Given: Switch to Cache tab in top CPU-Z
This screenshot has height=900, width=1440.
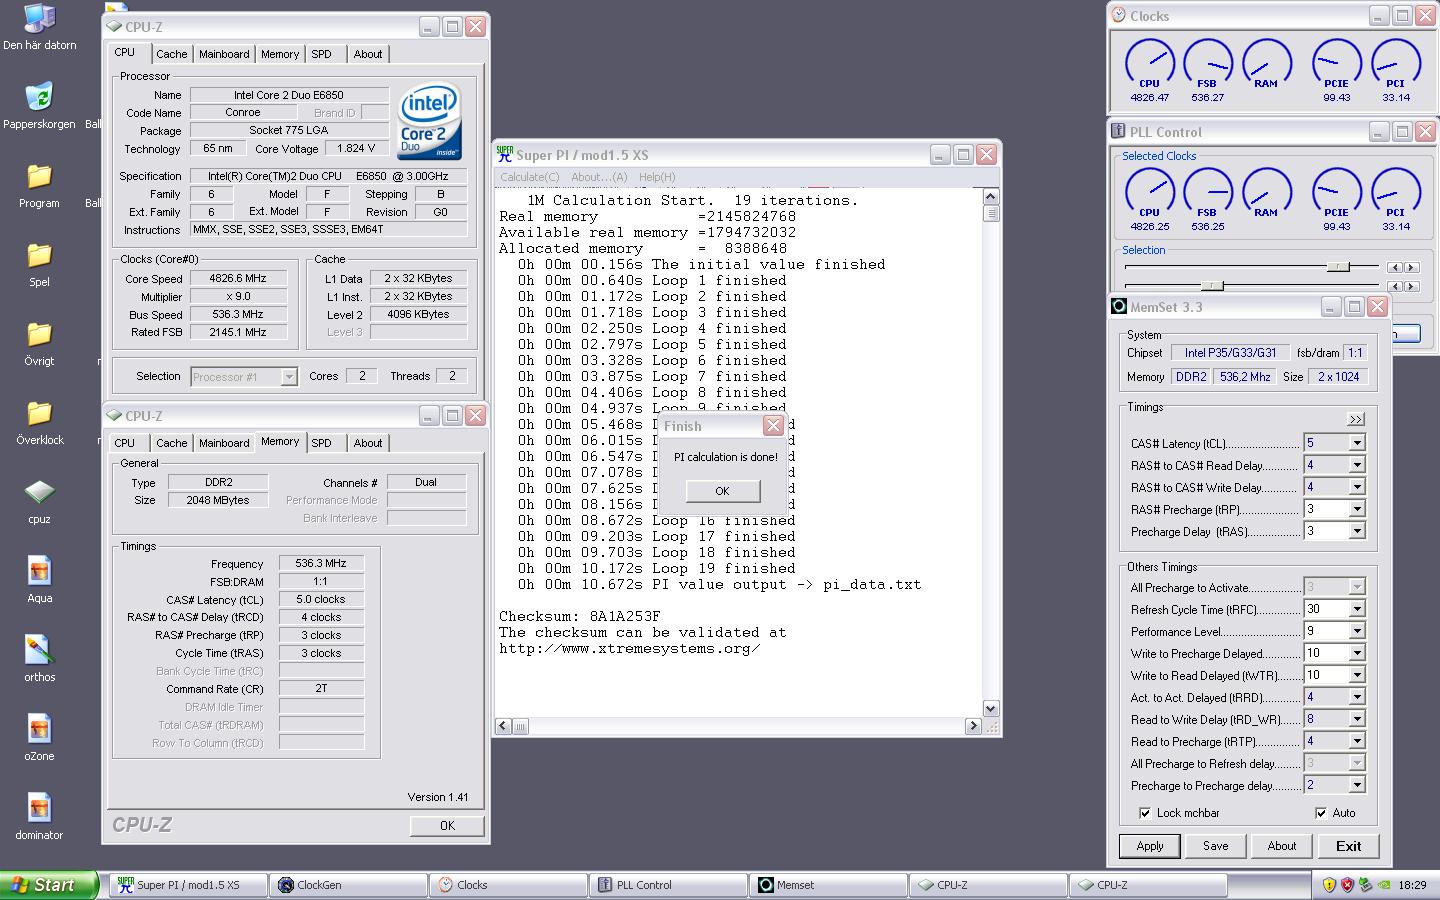Looking at the screenshot, I should coord(171,54).
